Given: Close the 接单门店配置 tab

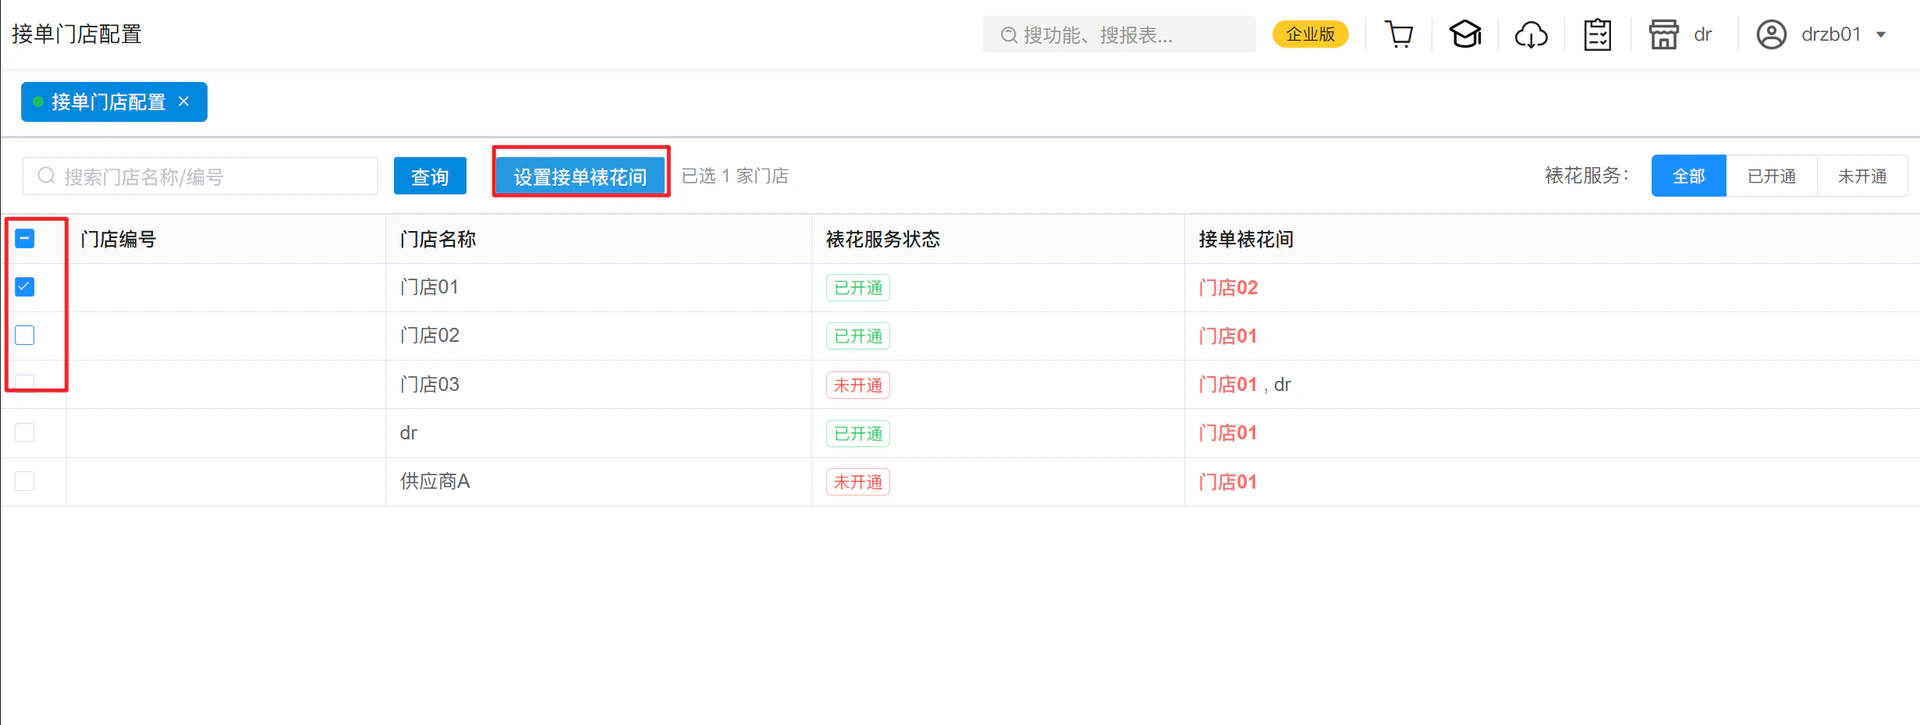Looking at the screenshot, I should click(x=184, y=102).
